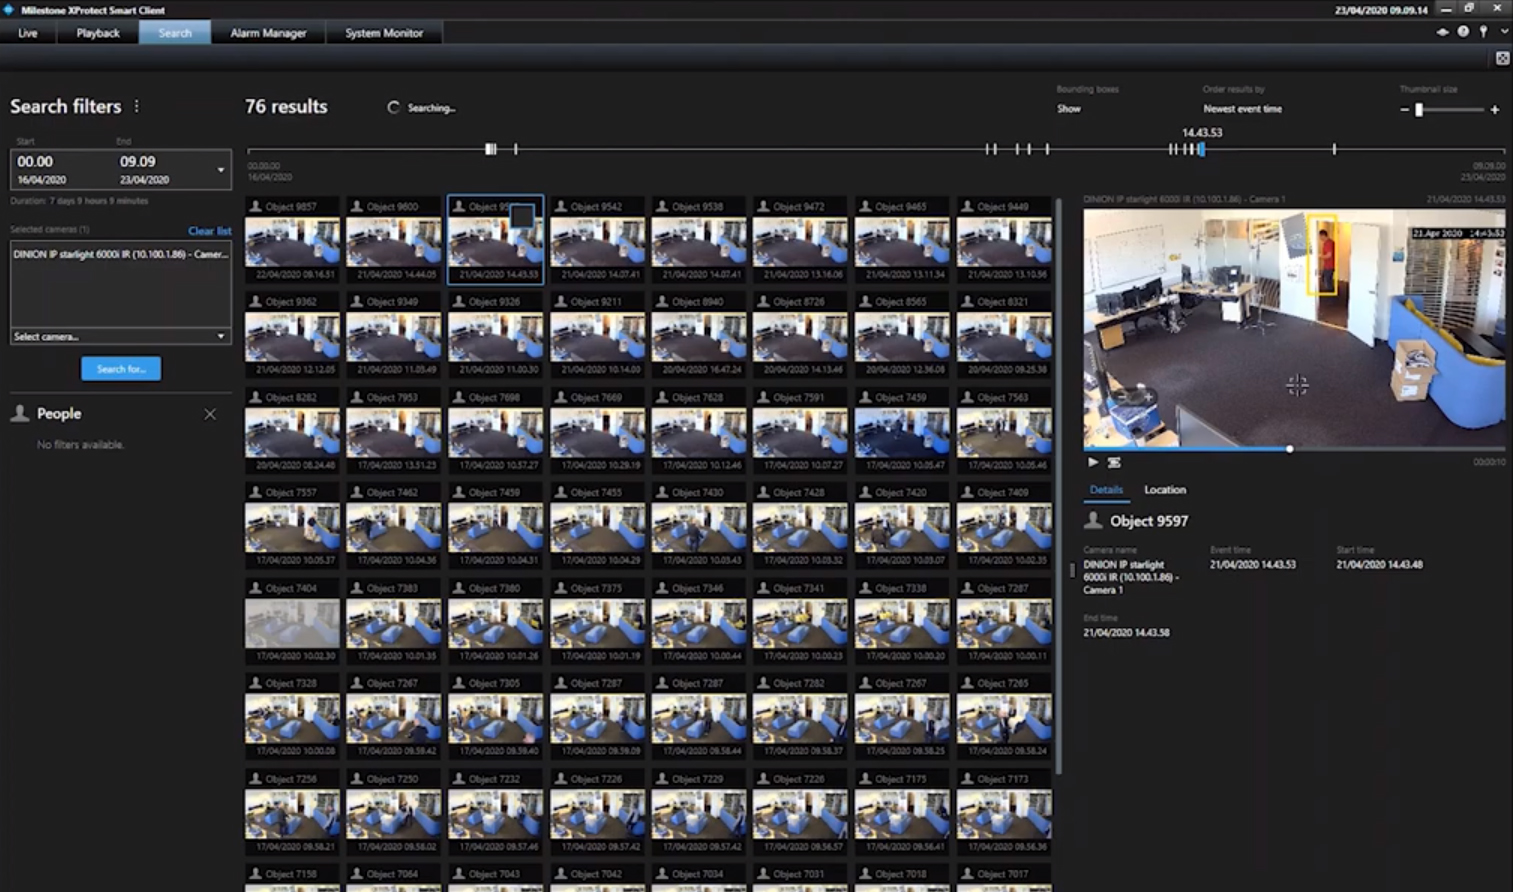Decrease thumbnail size with the minus icon
1513x892 pixels.
[x=1404, y=110]
